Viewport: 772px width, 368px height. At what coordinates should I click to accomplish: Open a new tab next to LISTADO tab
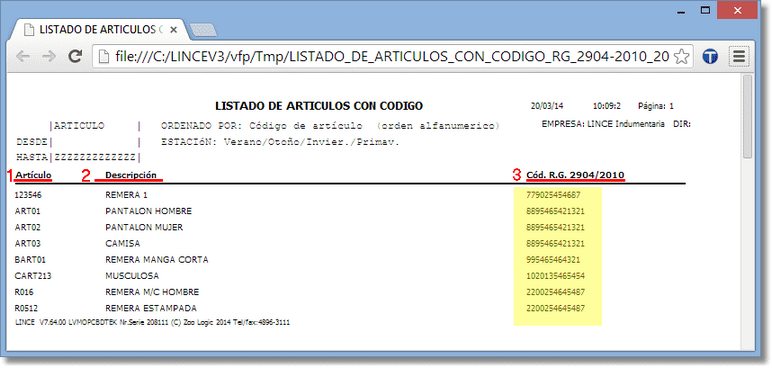[202, 30]
